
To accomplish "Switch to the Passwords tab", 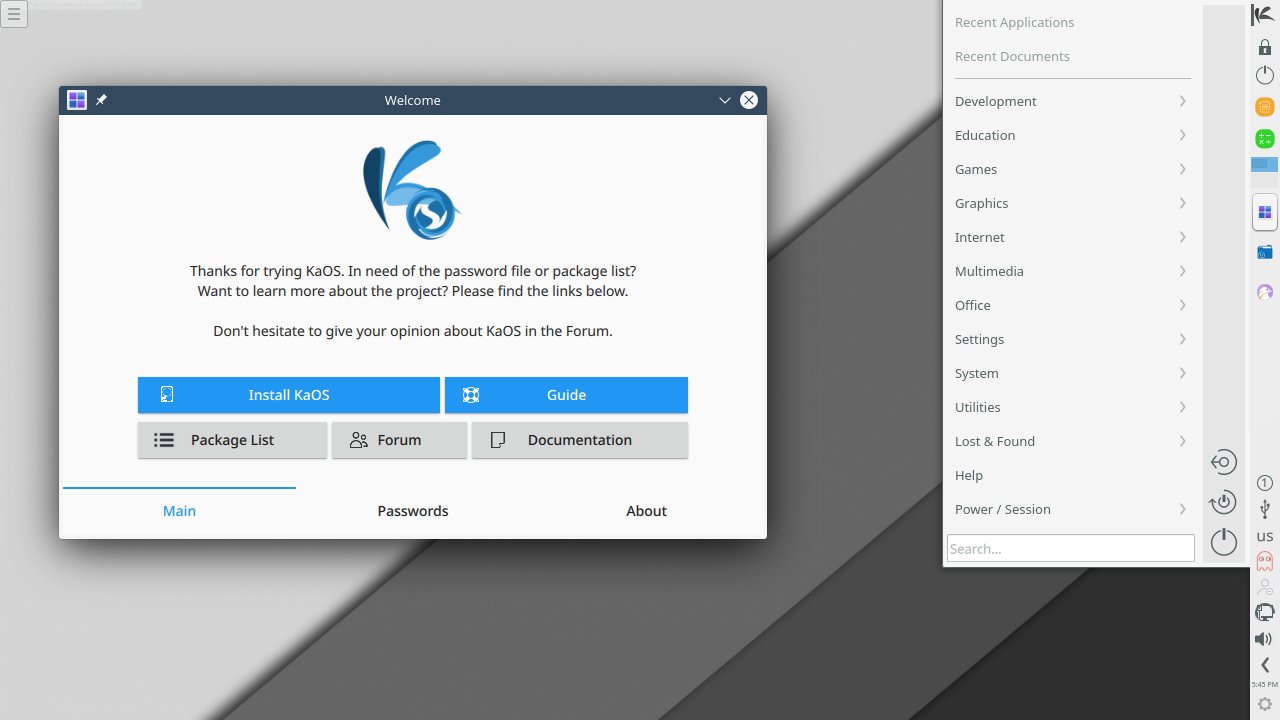I will (x=412, y=511).
